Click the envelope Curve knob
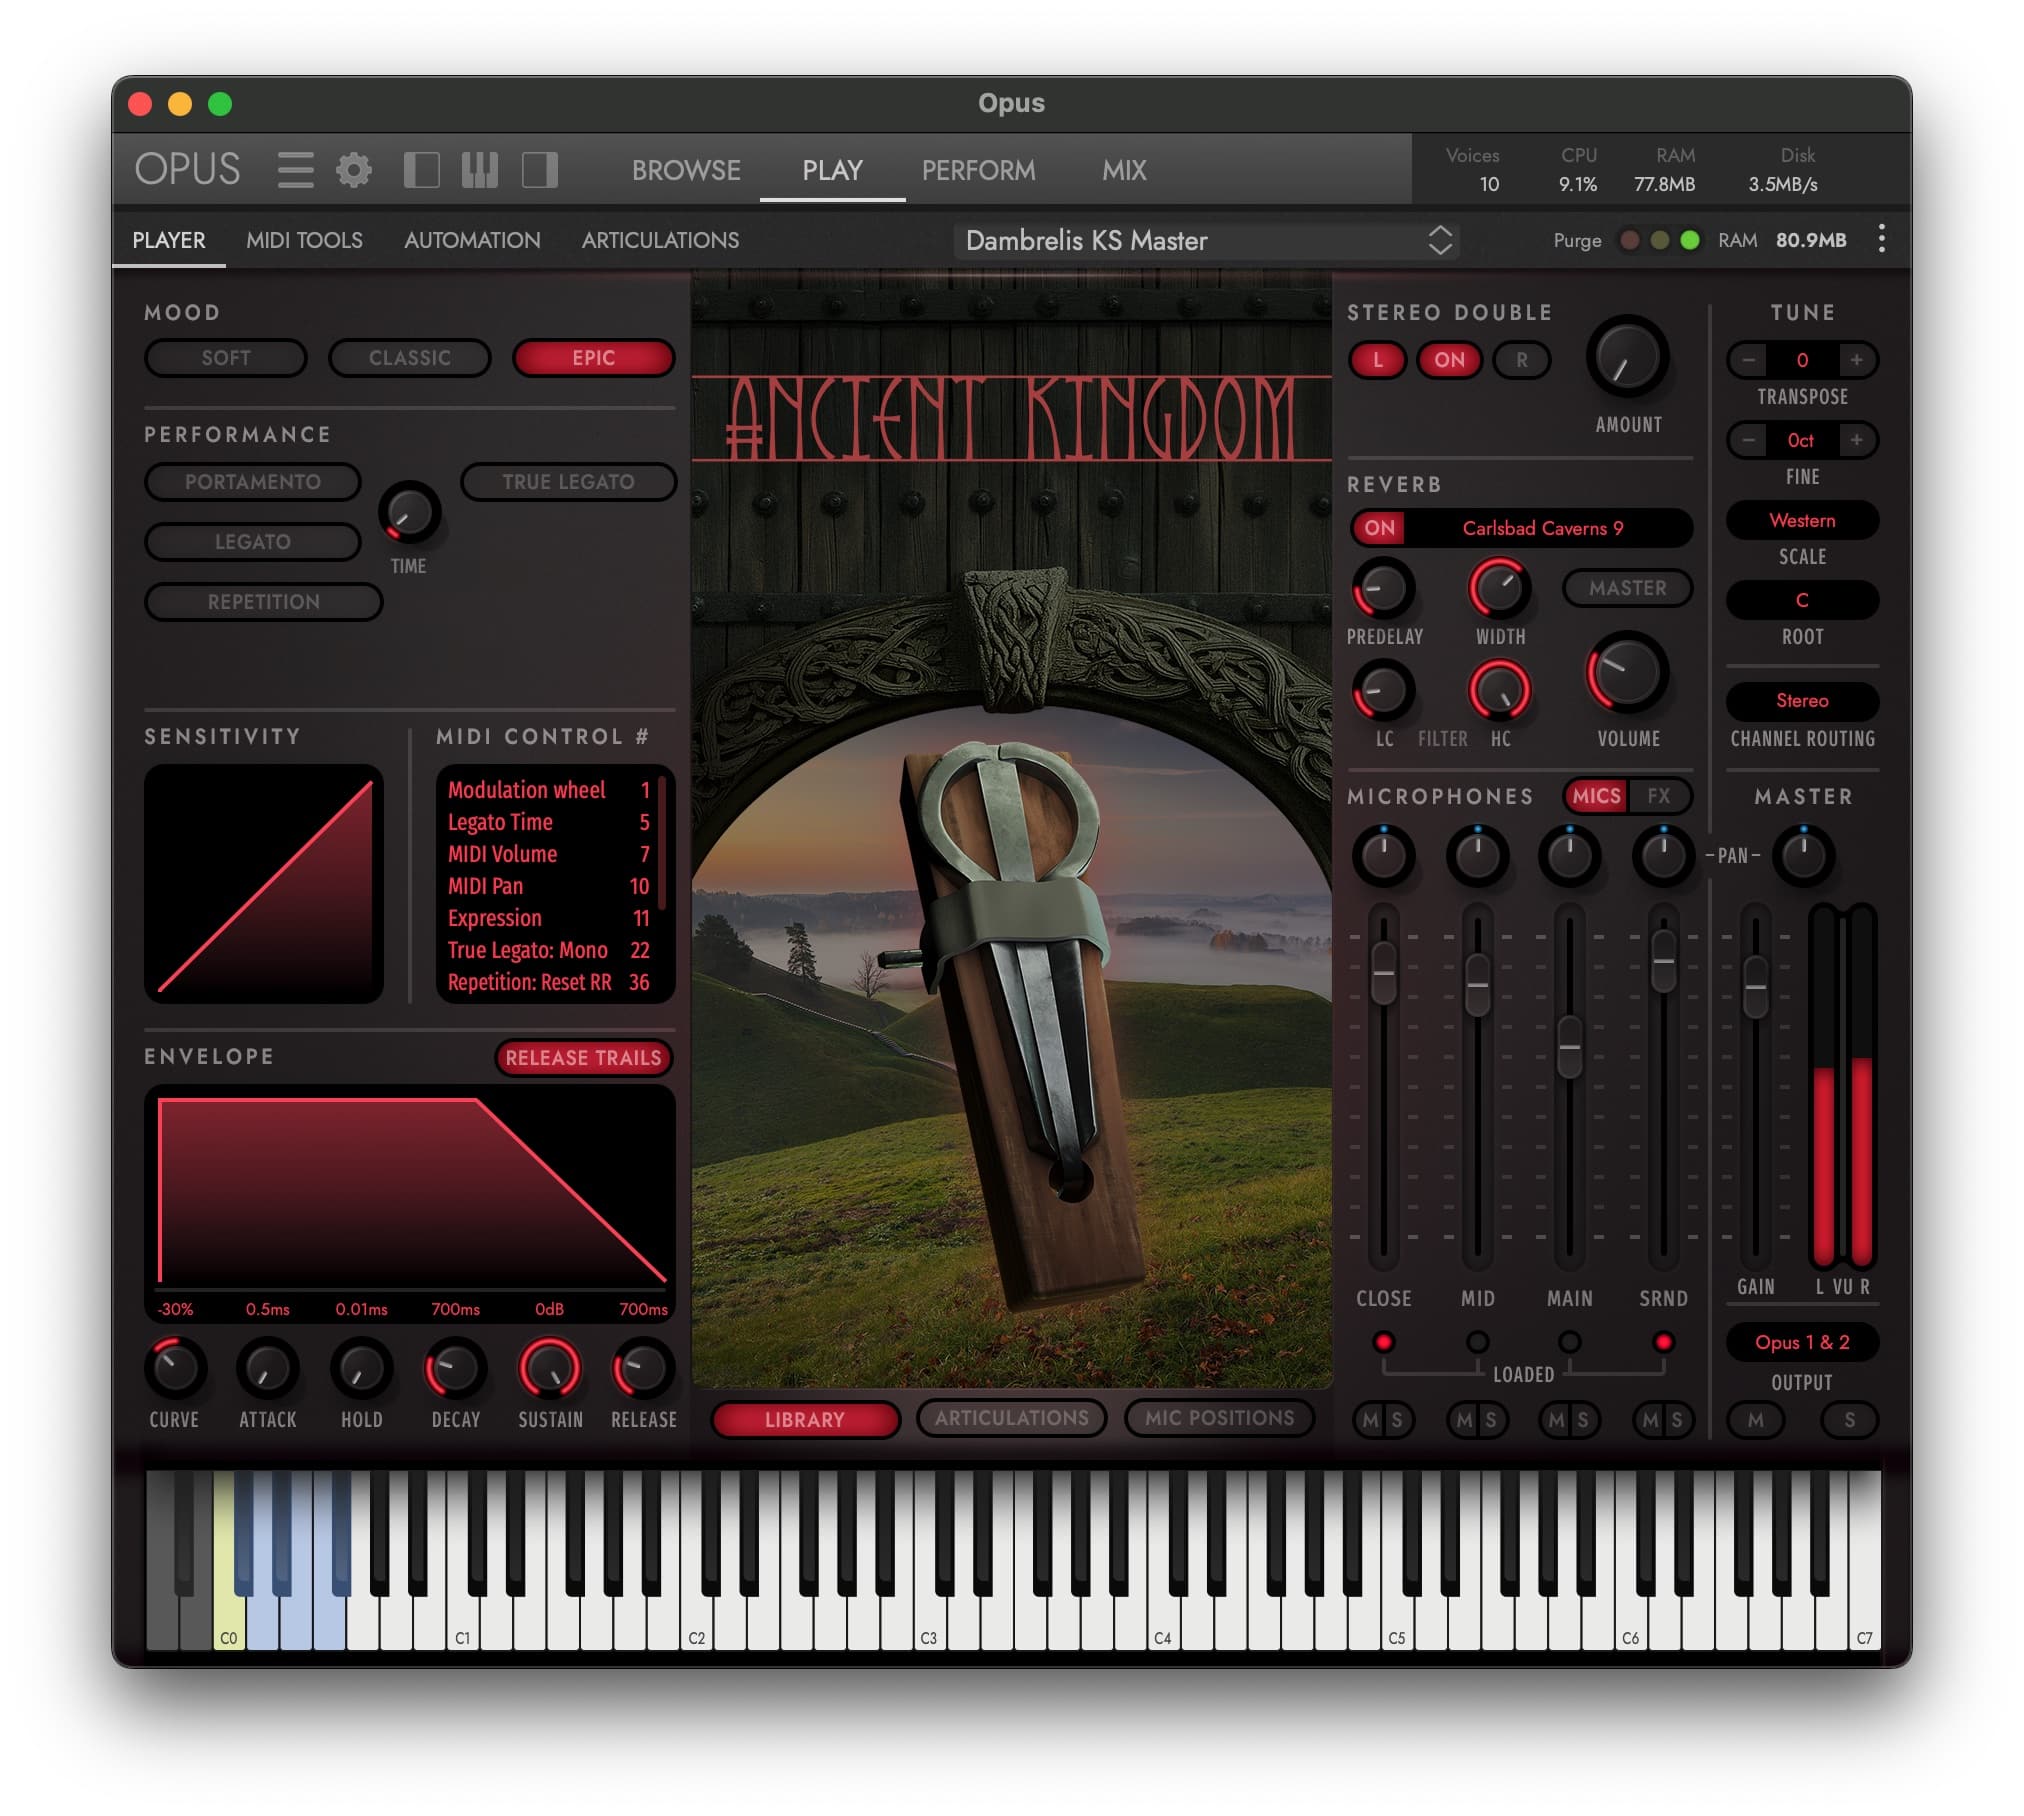The image size is (2024, 1816). 175,1368
